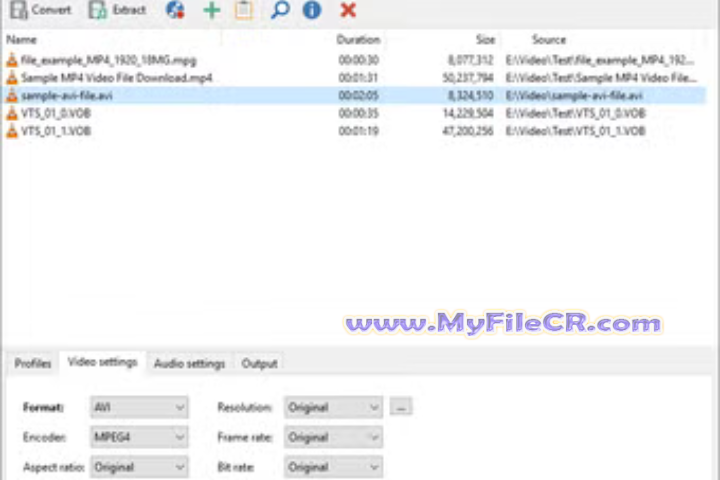Click duration 00:00:35 cell

(x=359, y=113)
